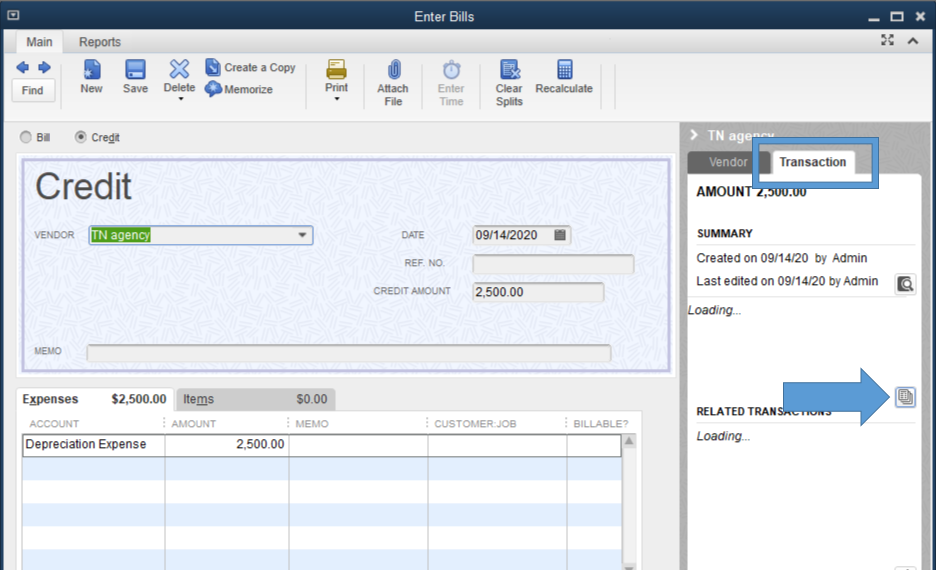
Task: Click the Account column header
Action: click(x=54, y=424)
